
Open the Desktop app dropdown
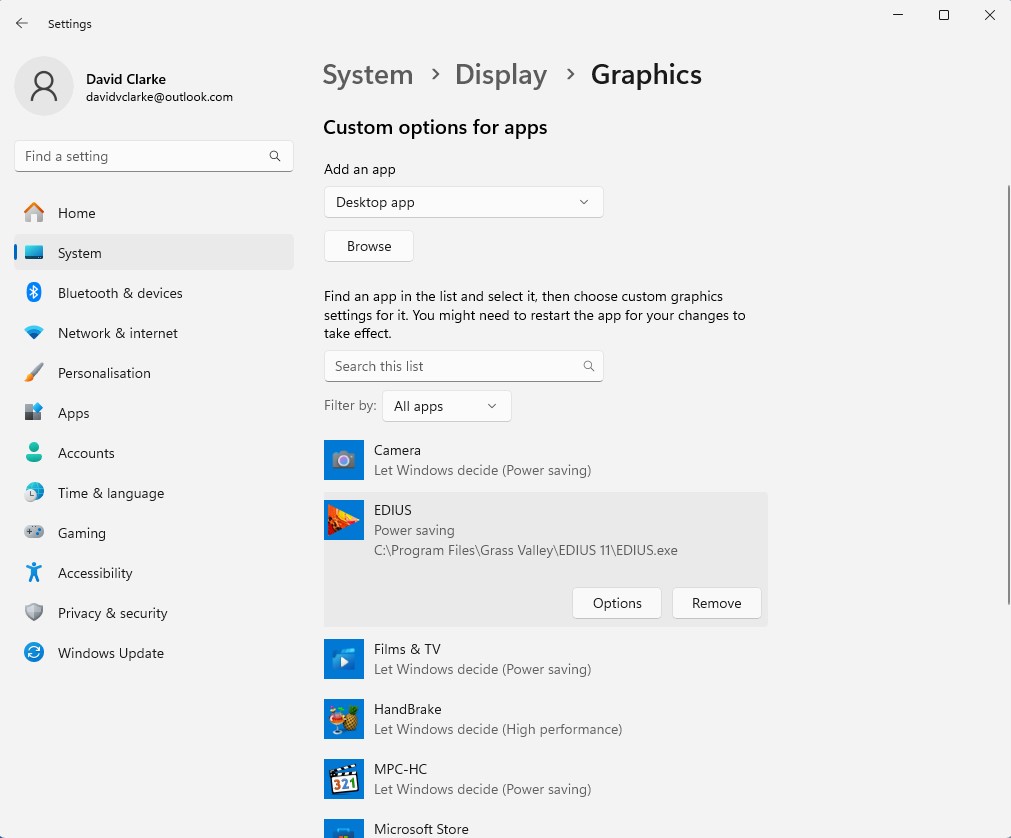click(464, 202)
